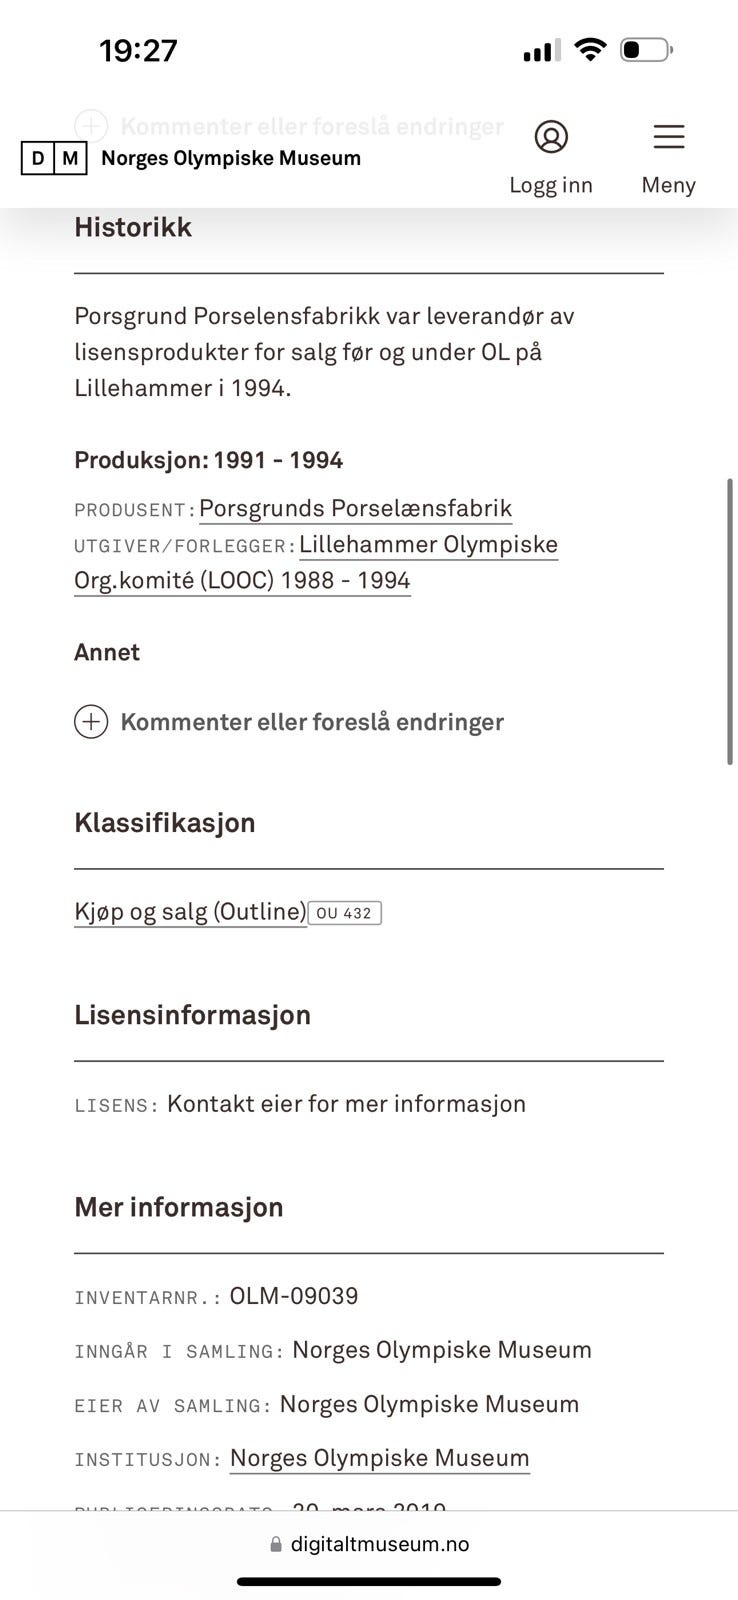Tap the cellular signal bars icon

(x=541, y=50)
